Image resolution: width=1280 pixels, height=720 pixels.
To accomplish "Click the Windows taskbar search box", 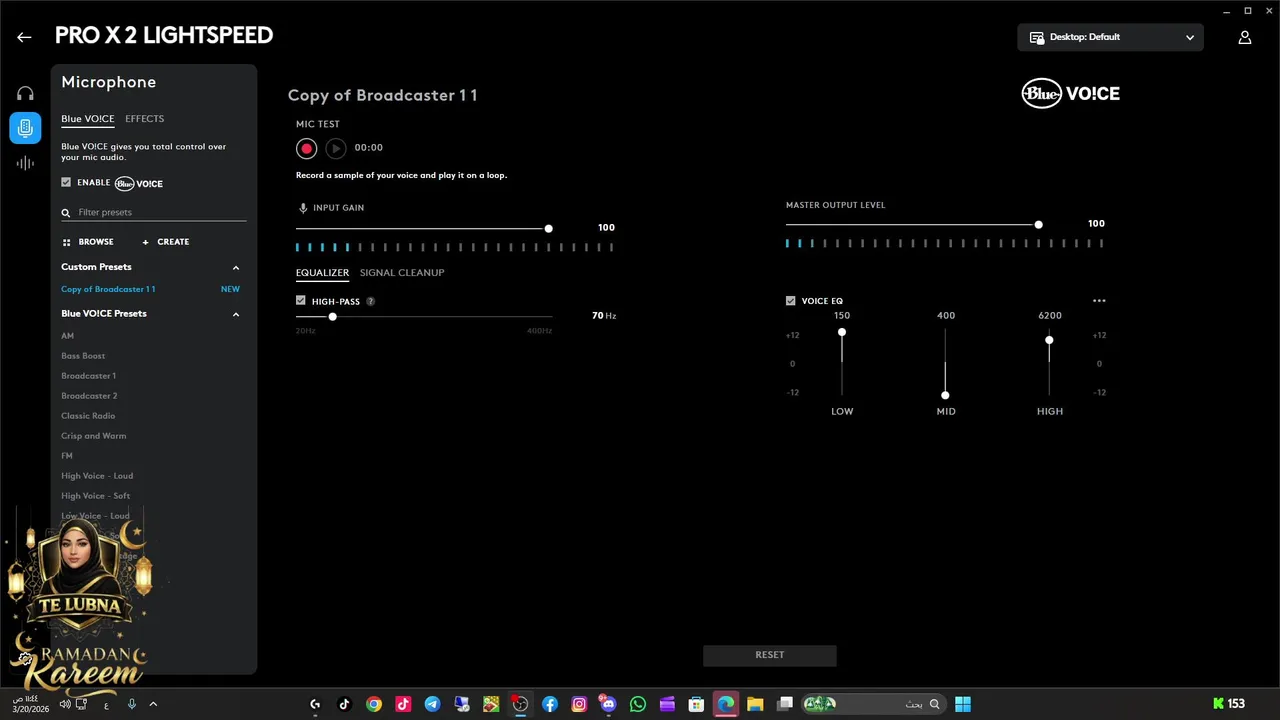I will (x=874, y=704).
